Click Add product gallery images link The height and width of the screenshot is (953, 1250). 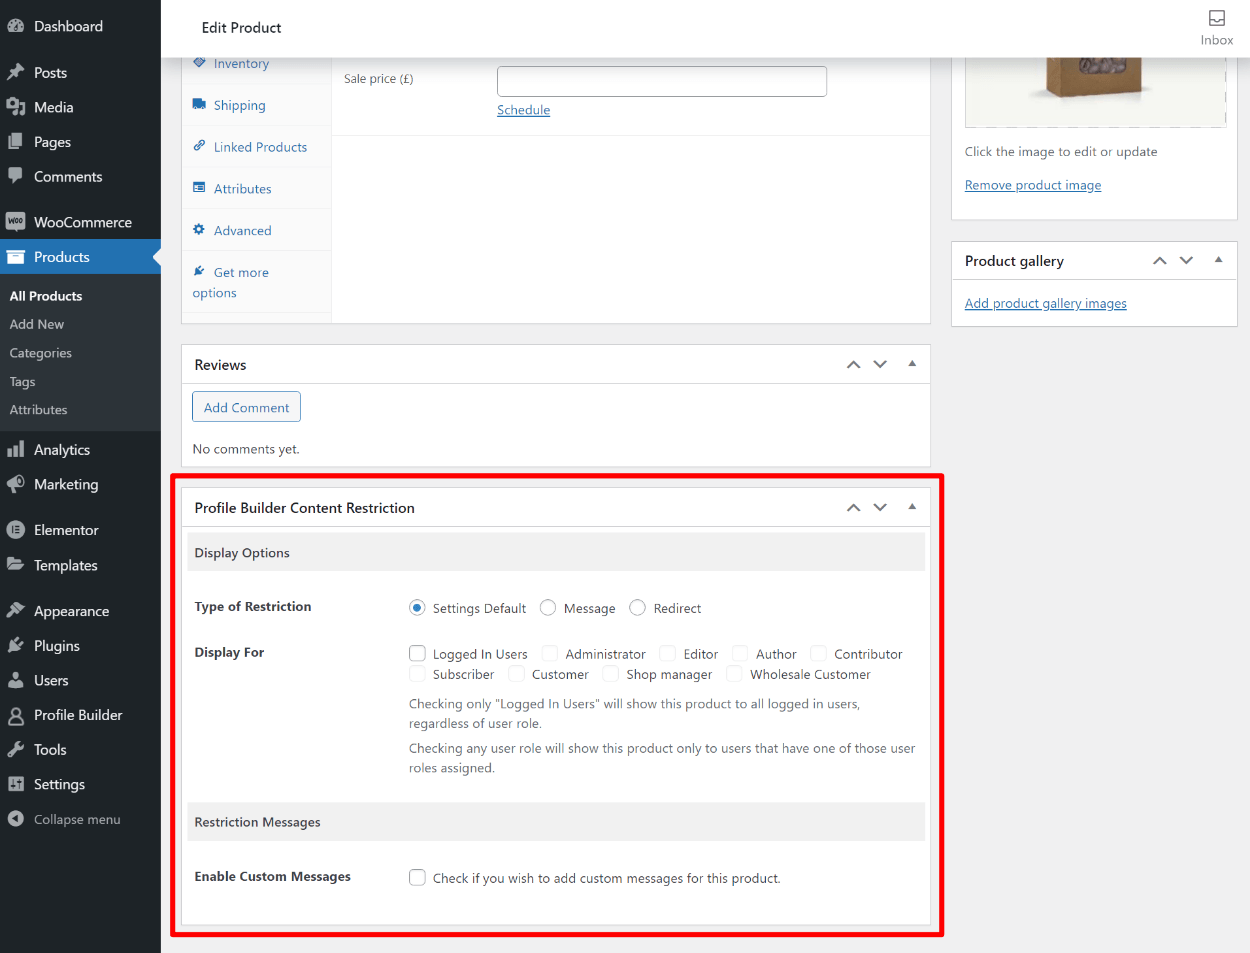tap(1046, 303)
